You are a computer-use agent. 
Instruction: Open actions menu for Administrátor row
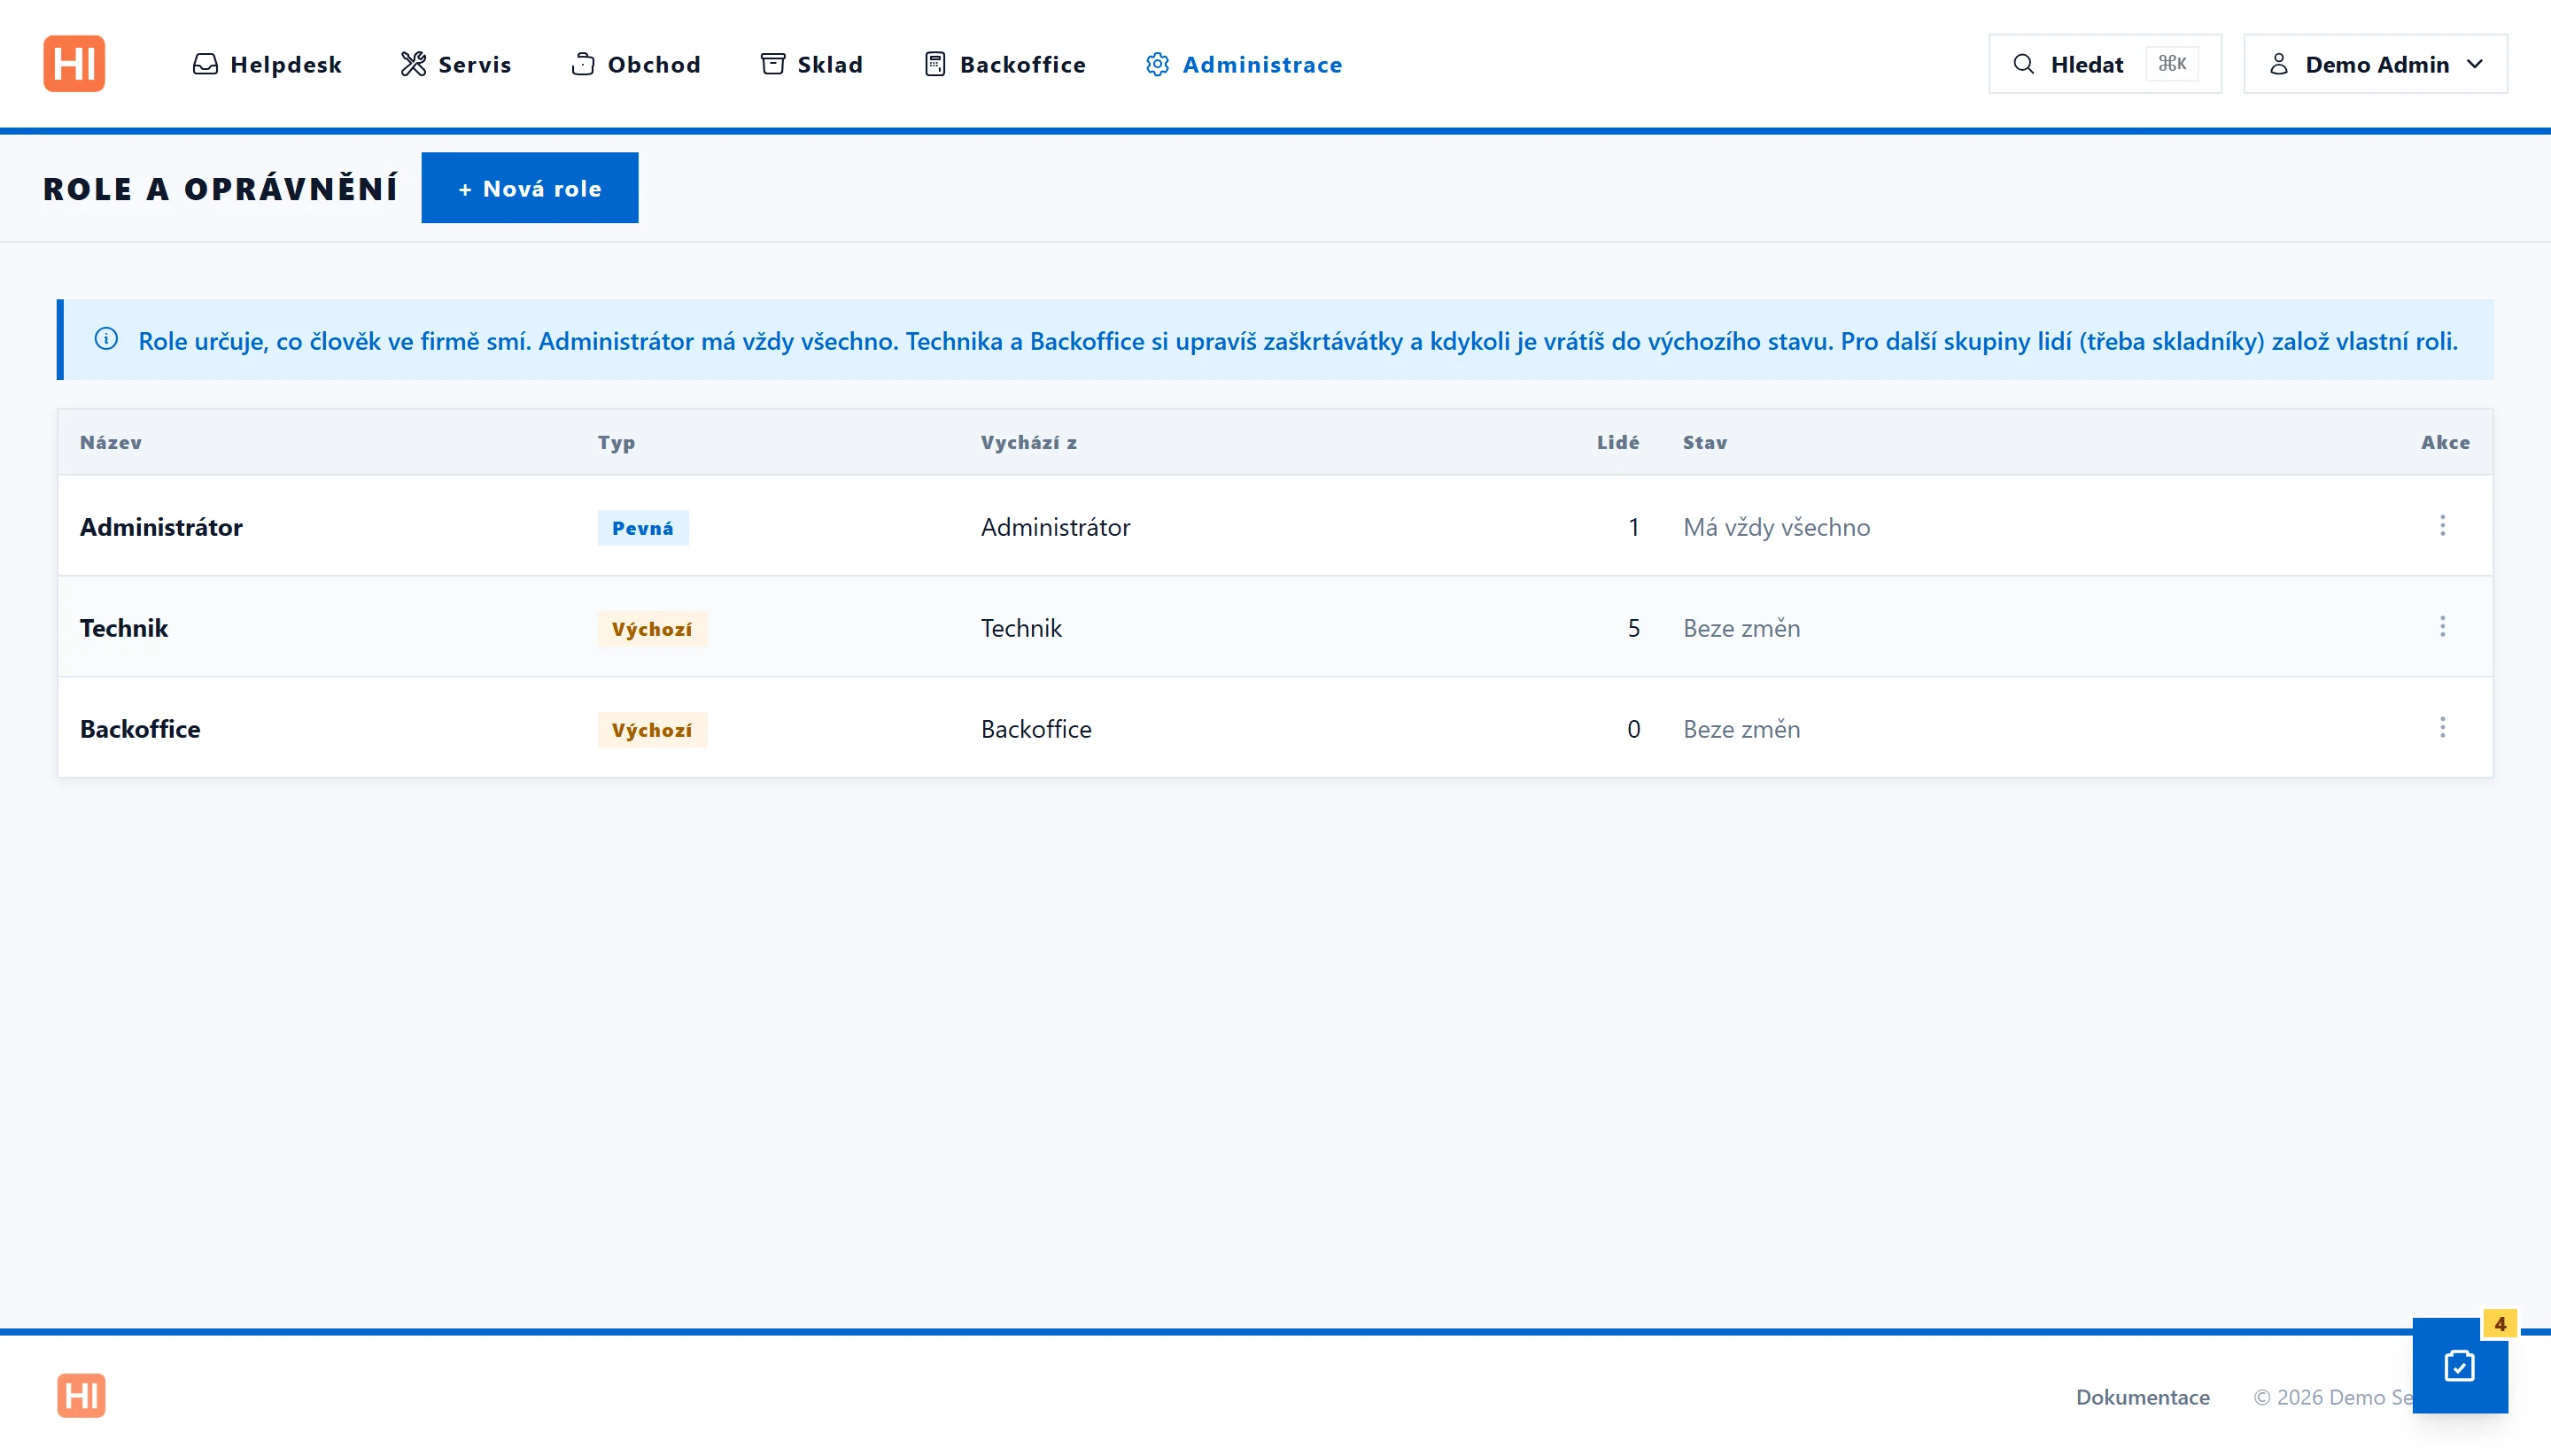click(x=2442, y=526)
